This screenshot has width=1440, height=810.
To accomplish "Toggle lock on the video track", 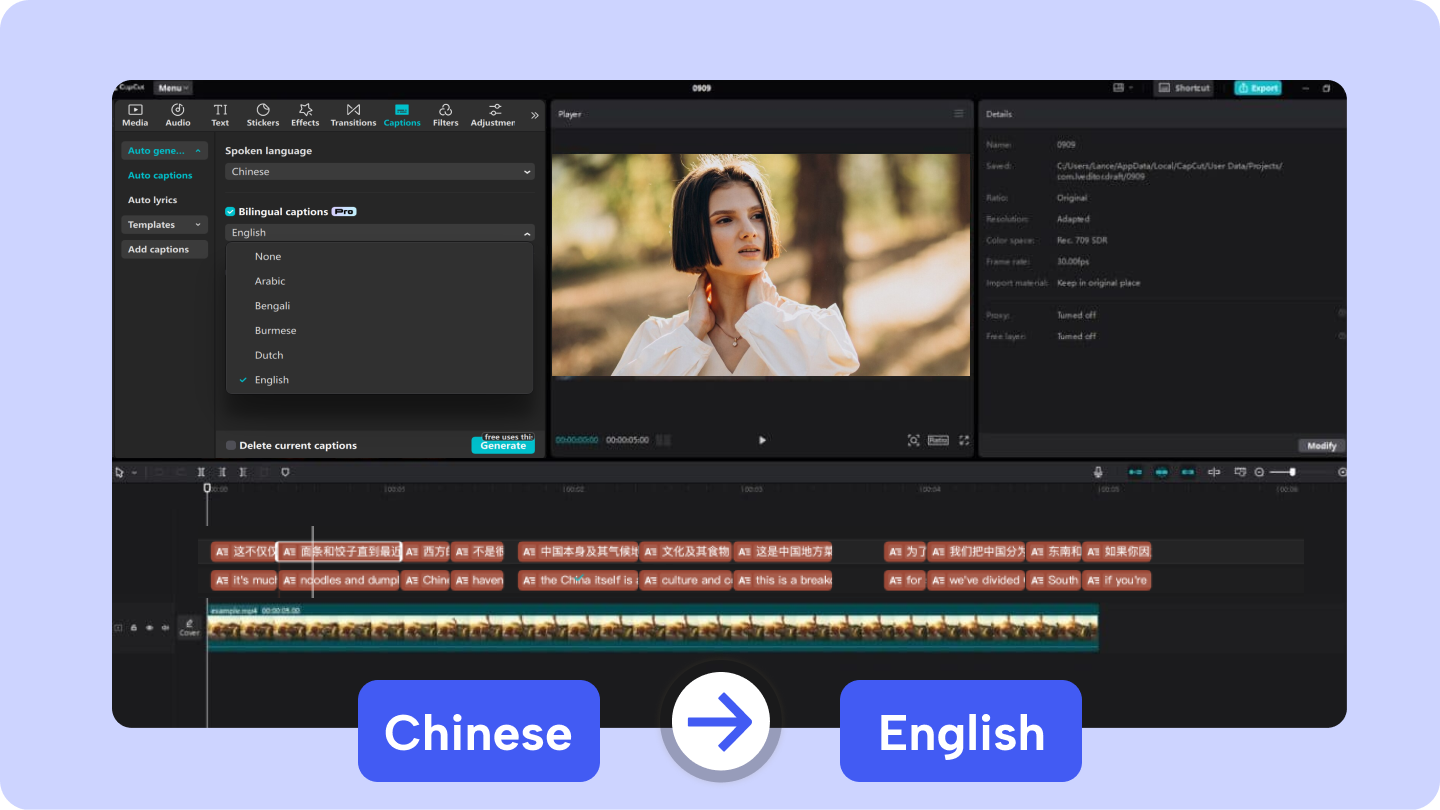I will click(x=134, y=628).
